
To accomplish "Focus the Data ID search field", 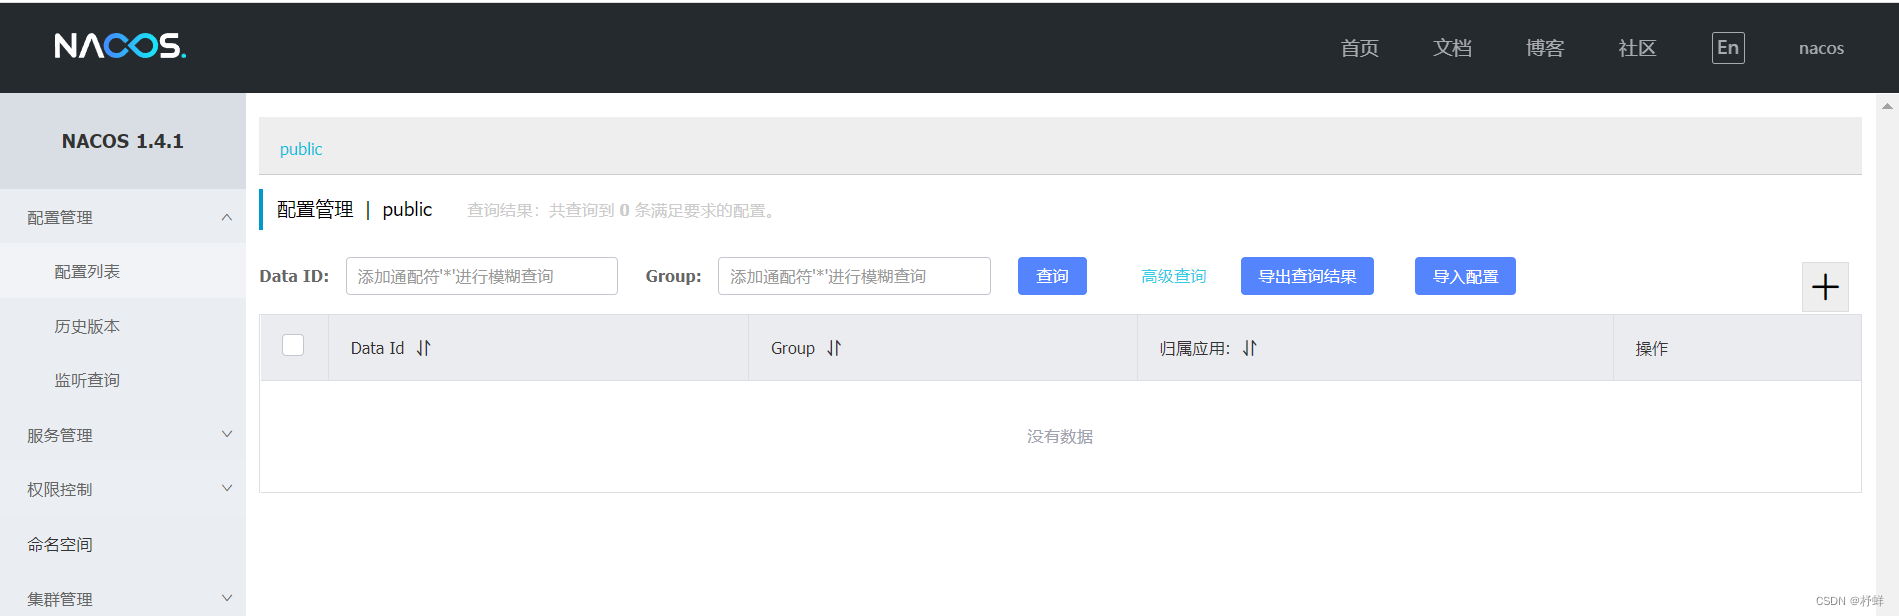I will [482, 276].
